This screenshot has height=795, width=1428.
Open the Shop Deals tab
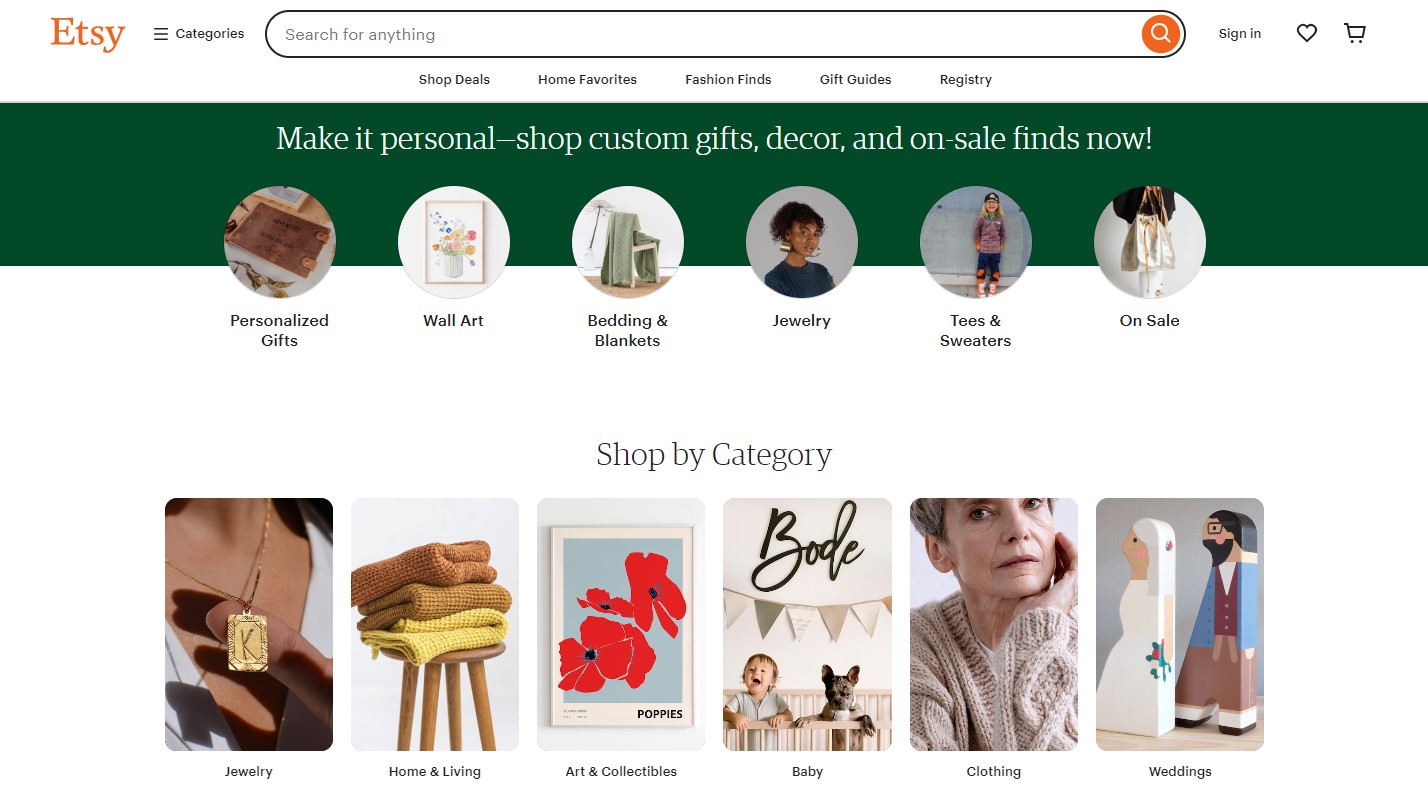click(x=454, y=80)
